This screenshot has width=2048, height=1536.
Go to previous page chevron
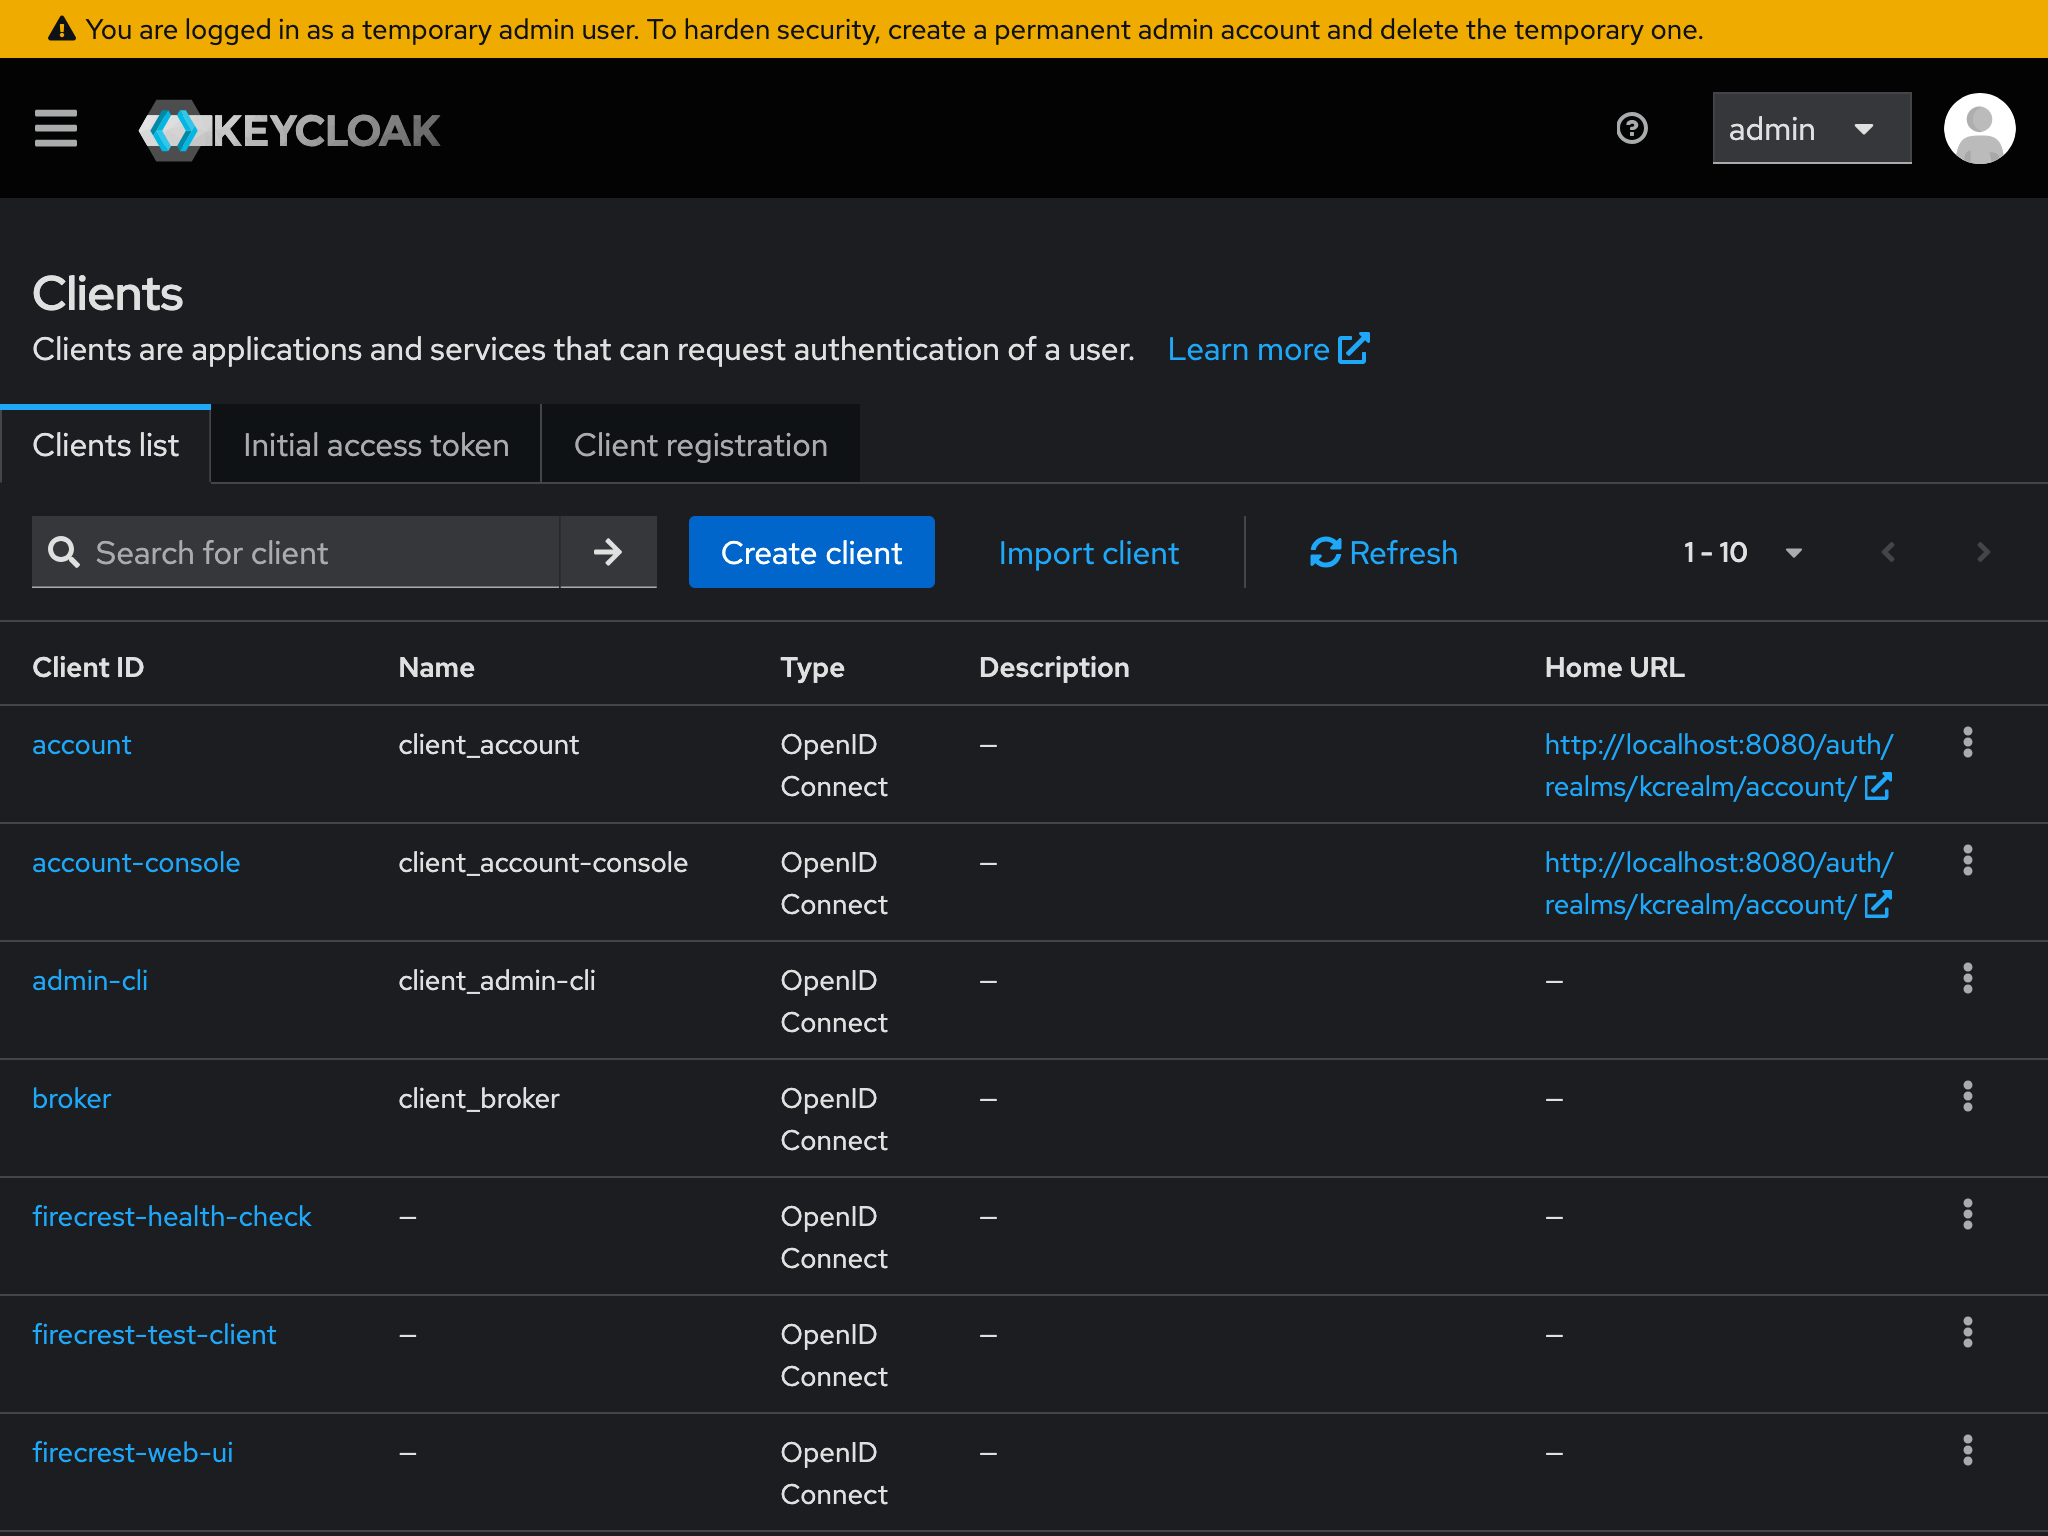tap(1888, 552)
